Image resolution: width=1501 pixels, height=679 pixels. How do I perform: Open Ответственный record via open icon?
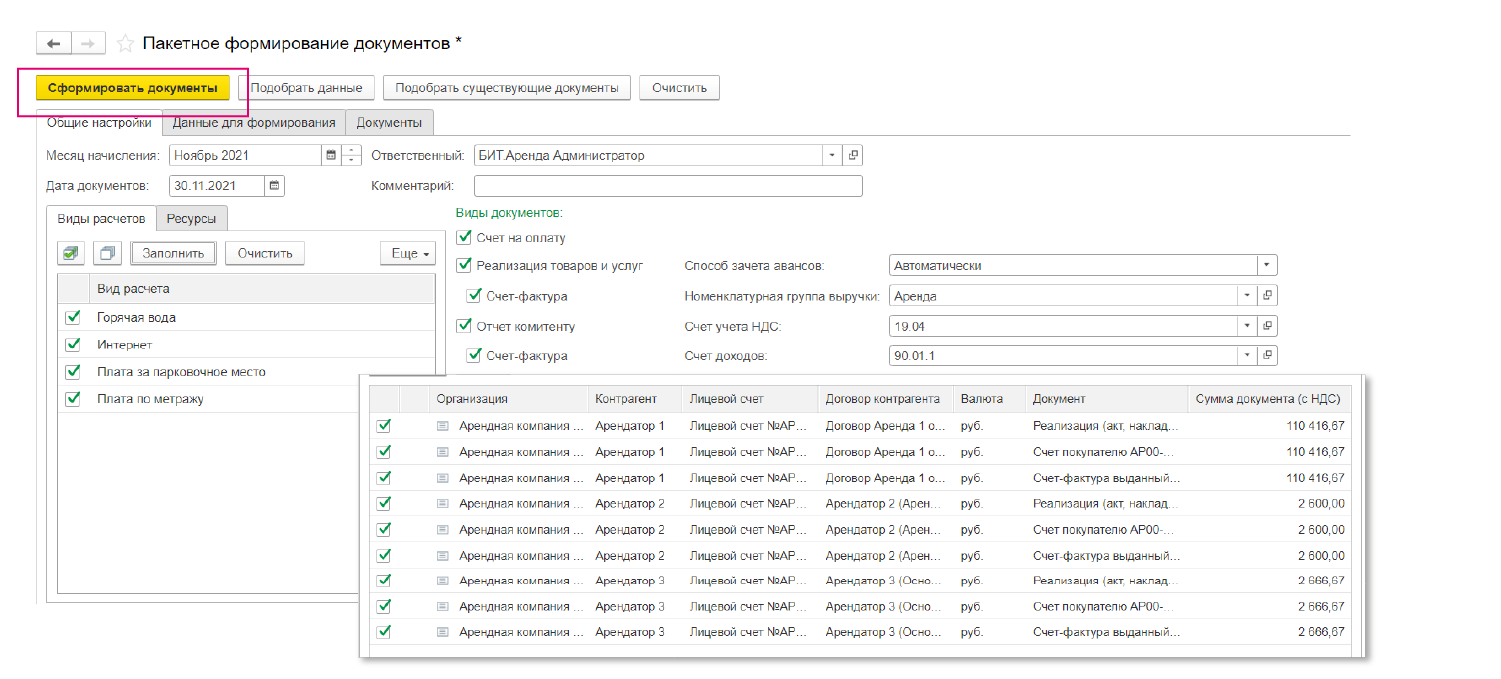click(852, 155)
